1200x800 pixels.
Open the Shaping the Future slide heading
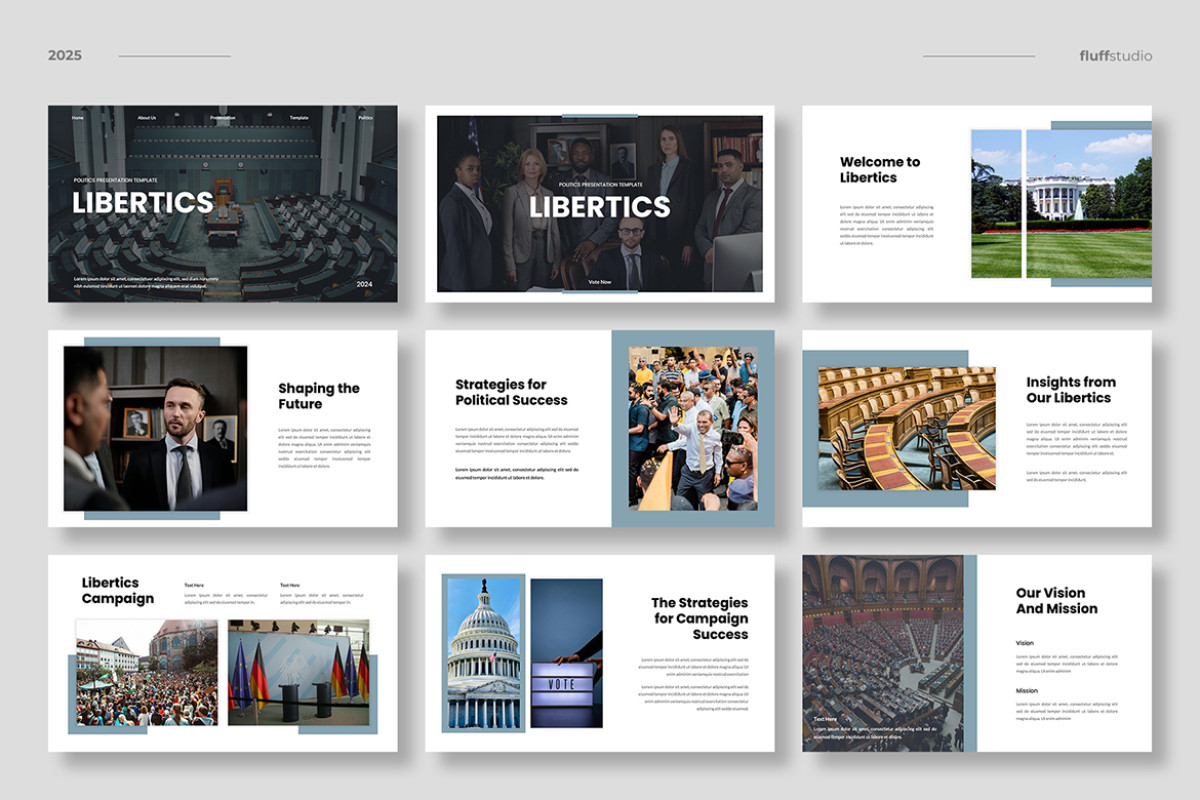(x=318, y=398)
